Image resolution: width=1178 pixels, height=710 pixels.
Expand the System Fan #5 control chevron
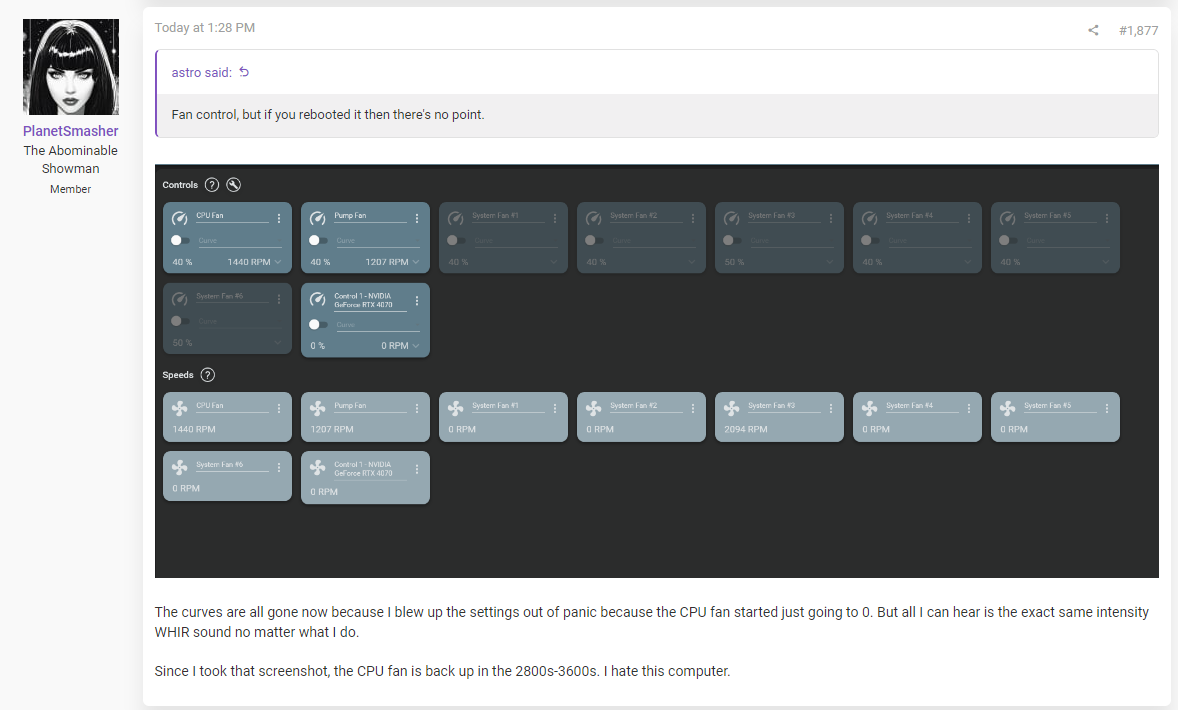tap(1107, 262)
